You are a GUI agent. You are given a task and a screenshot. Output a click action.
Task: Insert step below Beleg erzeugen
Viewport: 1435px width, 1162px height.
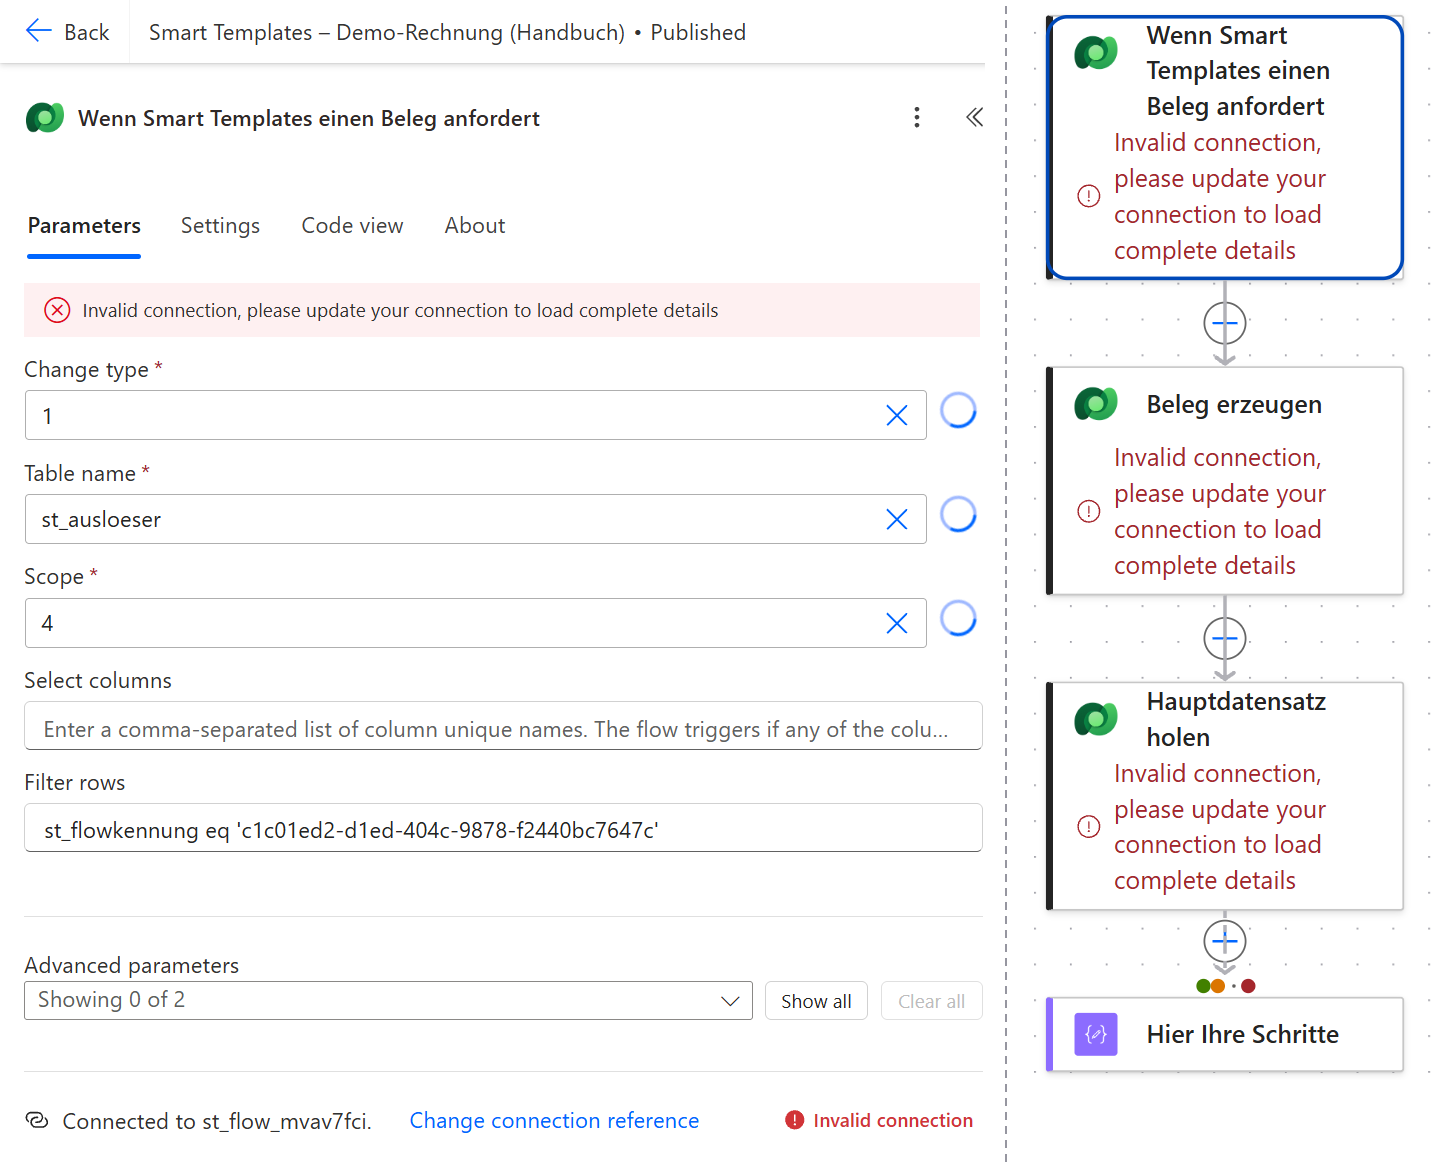click(1225, 638)
